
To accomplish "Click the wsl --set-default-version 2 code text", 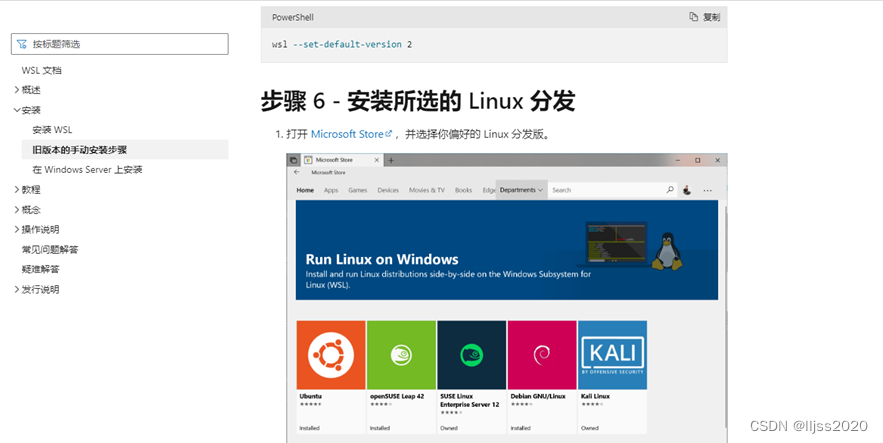I will (x=342, y=44).
